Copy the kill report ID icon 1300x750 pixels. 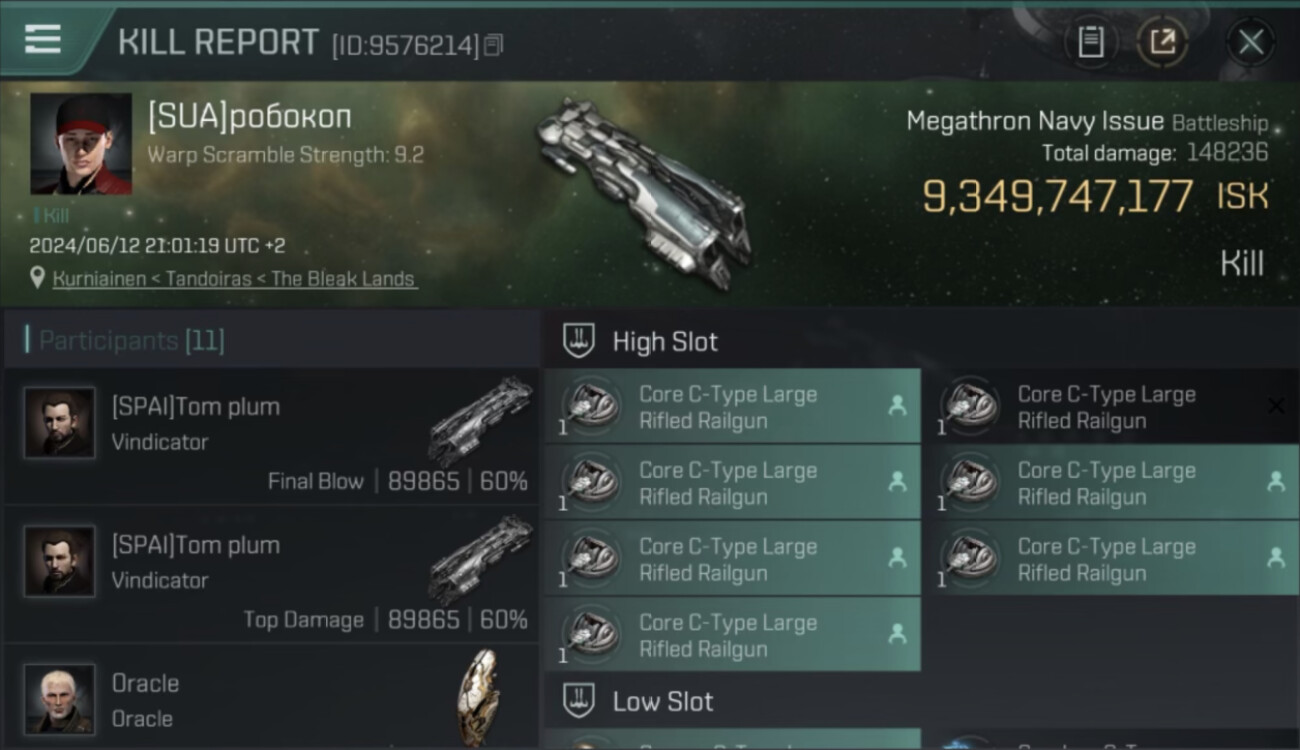(493, 45)
